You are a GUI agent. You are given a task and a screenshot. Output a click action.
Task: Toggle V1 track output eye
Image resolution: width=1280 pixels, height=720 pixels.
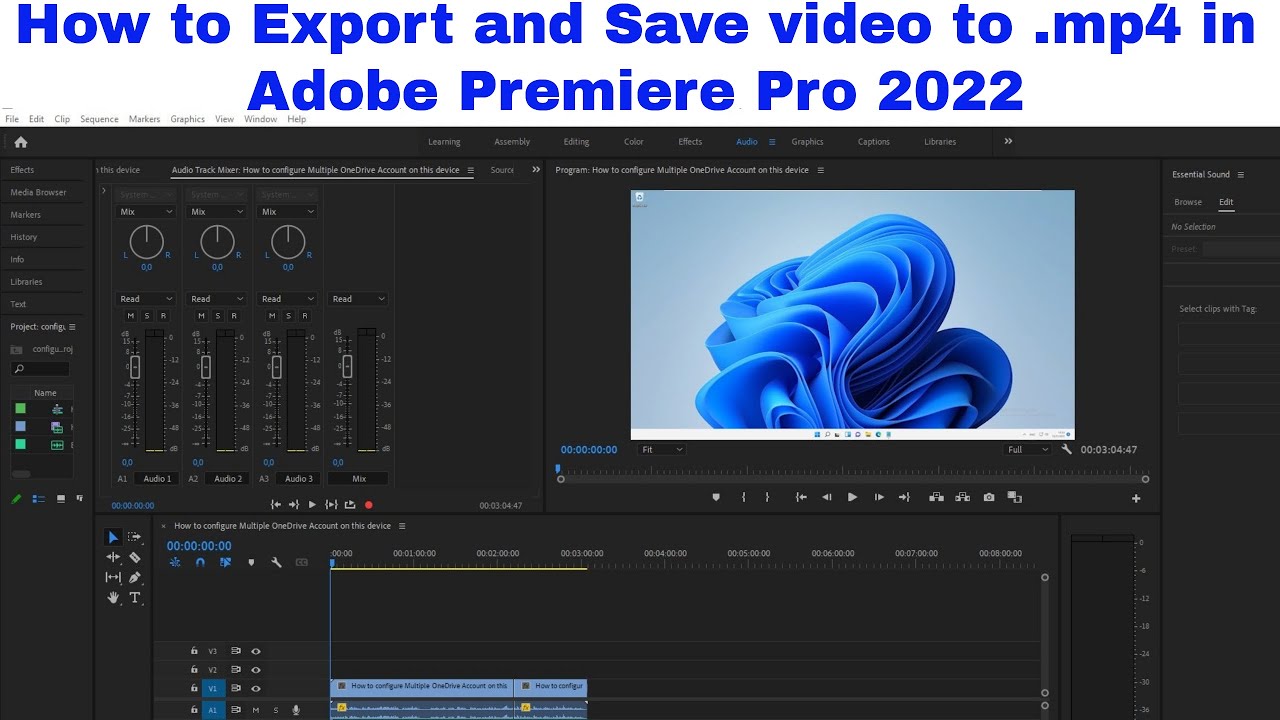point(256,689)
